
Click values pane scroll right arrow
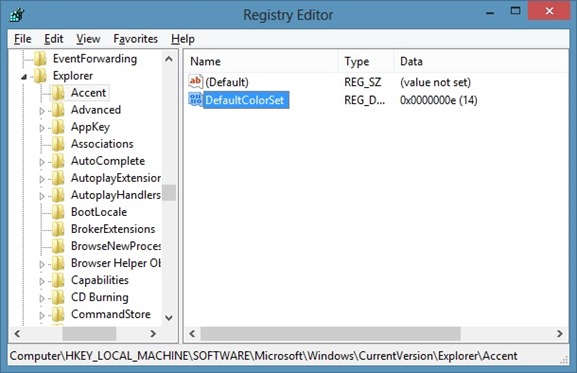click(x=560, y=334)
